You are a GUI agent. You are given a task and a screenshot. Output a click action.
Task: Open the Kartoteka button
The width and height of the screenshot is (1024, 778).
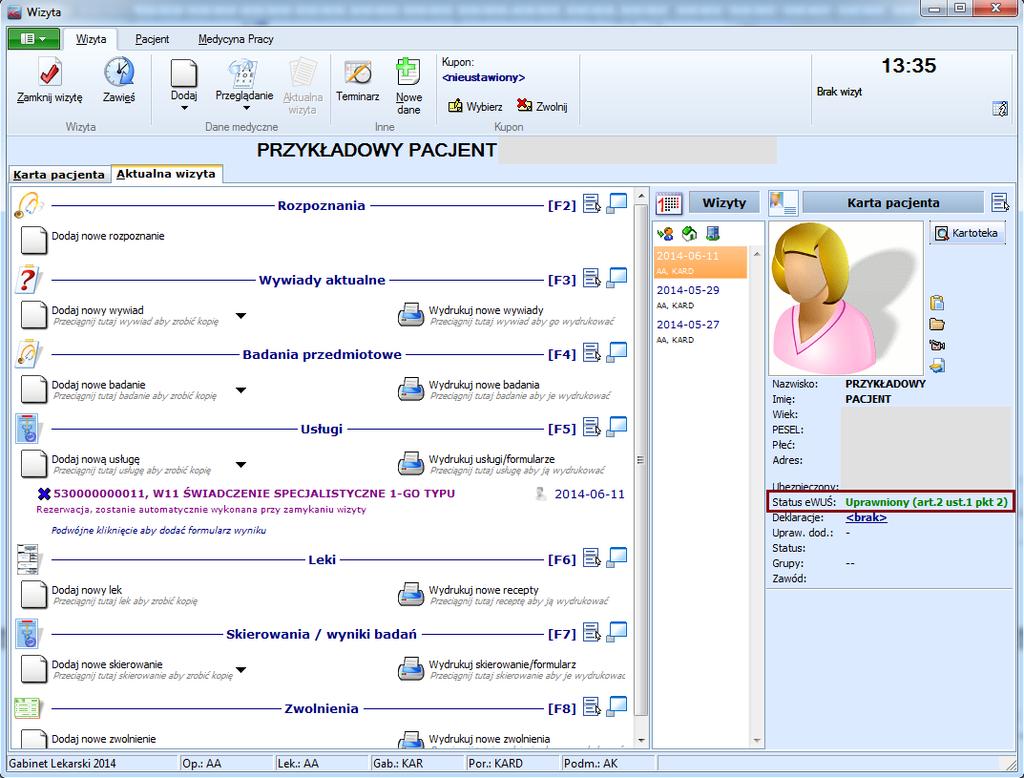point(967,233)
